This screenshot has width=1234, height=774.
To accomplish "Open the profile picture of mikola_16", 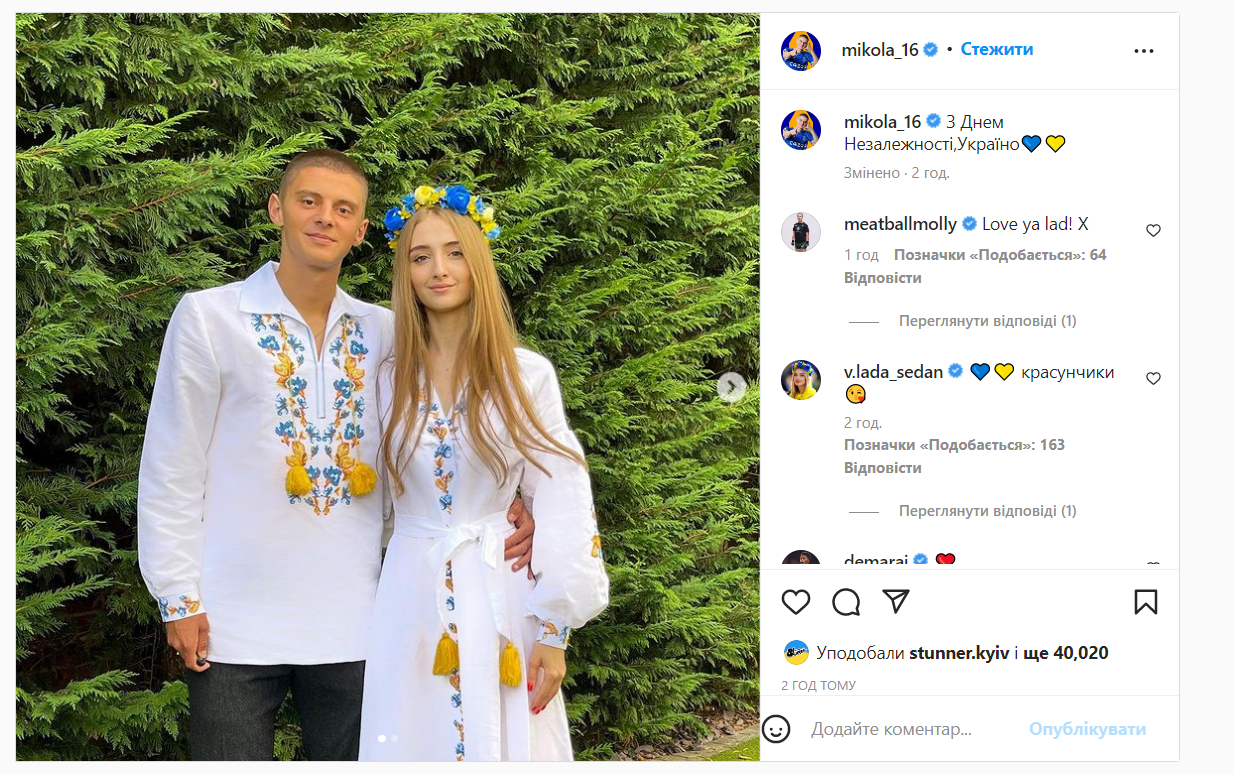I will point(799,49).
